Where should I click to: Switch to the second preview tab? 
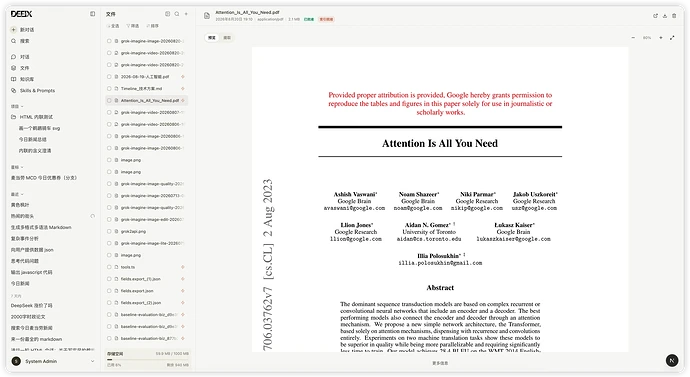(x=227, y=38)
